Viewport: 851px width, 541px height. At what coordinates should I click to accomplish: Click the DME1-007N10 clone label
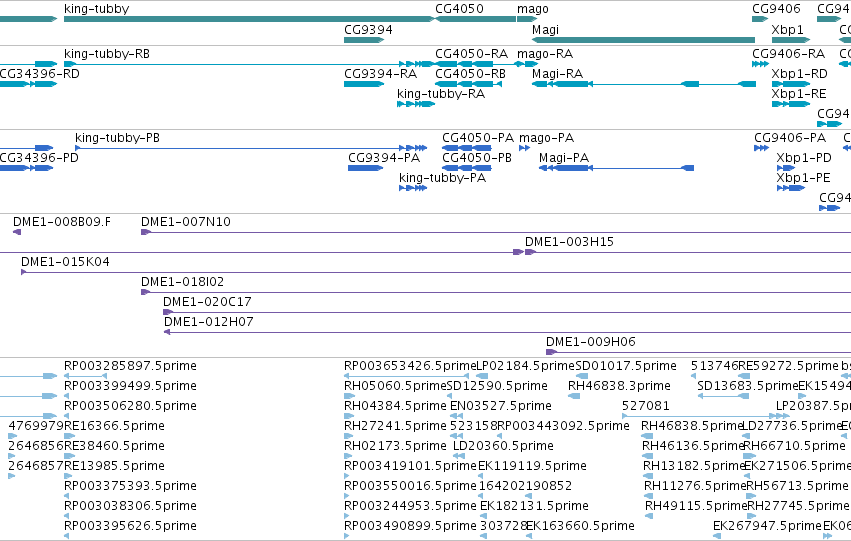point(186,222)
